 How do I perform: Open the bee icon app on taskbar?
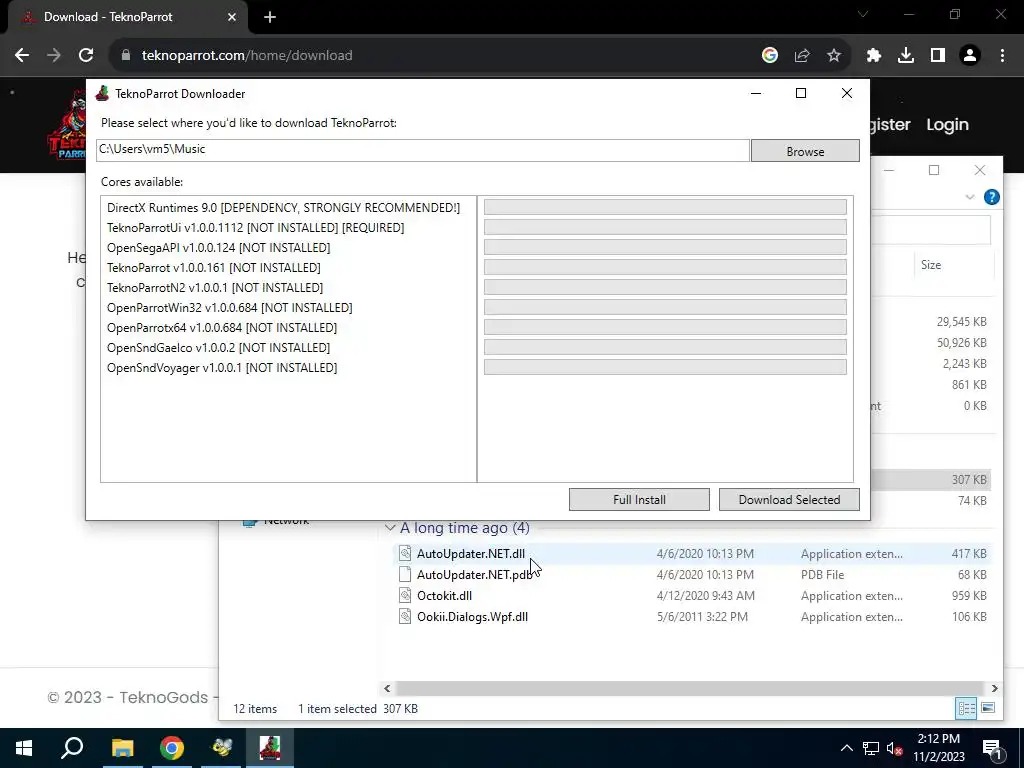click(x=221, y=748)
